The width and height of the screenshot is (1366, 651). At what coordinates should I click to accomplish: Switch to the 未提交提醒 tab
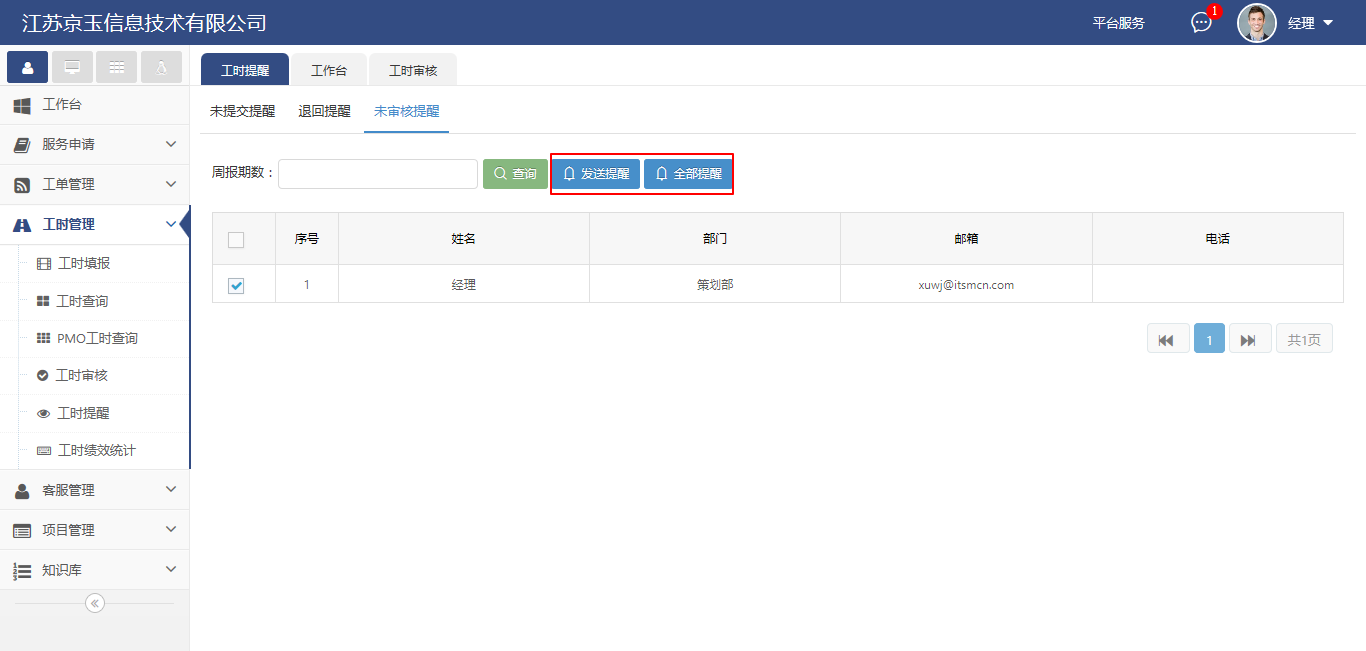click(242, 112)
